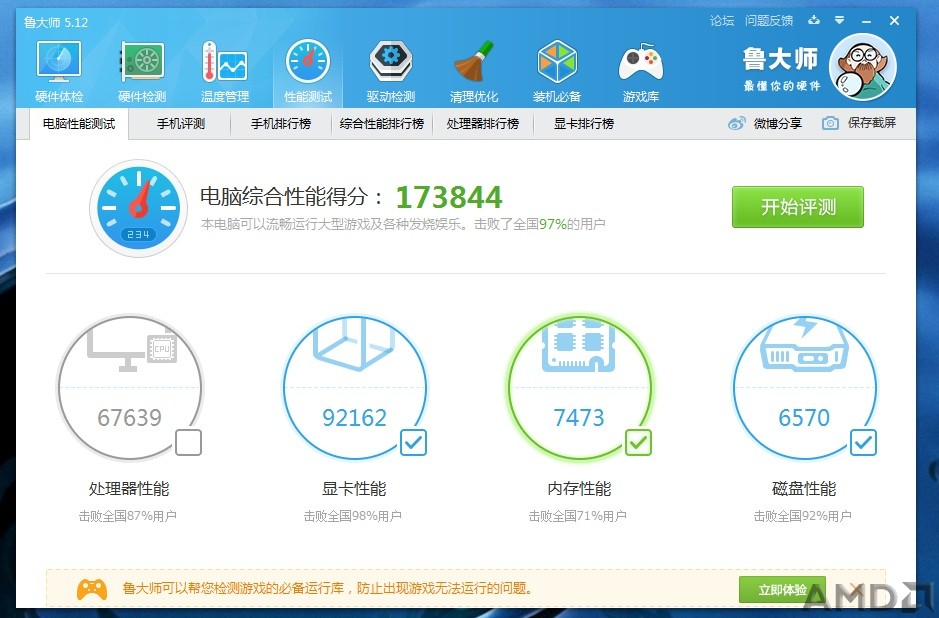Click the 鲁大师 mascot avatar
939x618 pixels.
[862, 68]
